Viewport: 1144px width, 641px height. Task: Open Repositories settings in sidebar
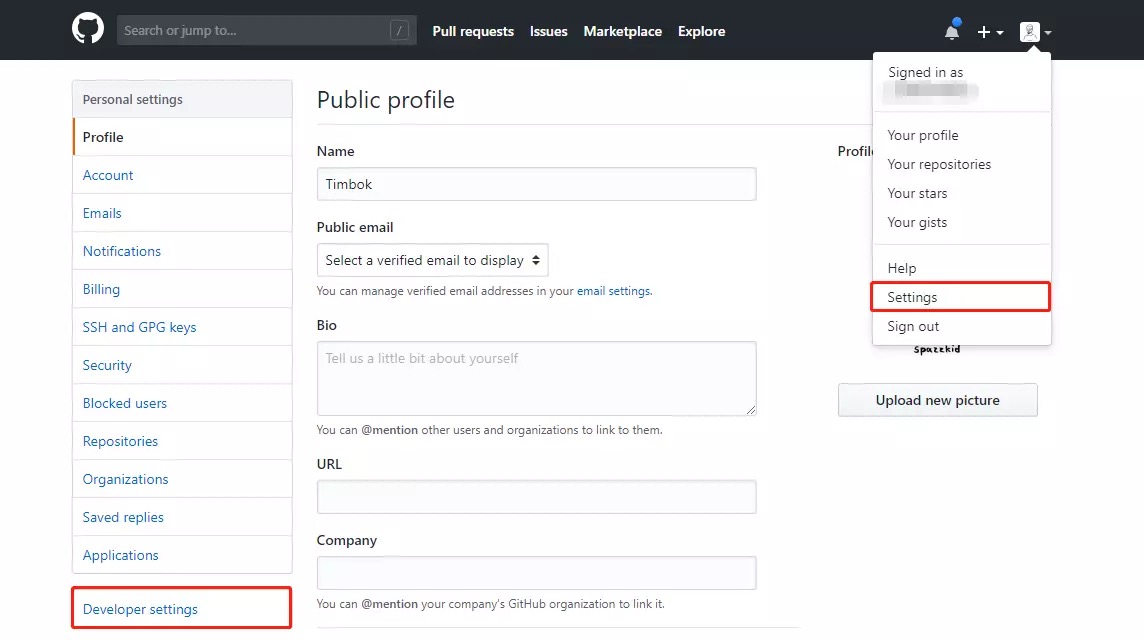coord(182,440)
